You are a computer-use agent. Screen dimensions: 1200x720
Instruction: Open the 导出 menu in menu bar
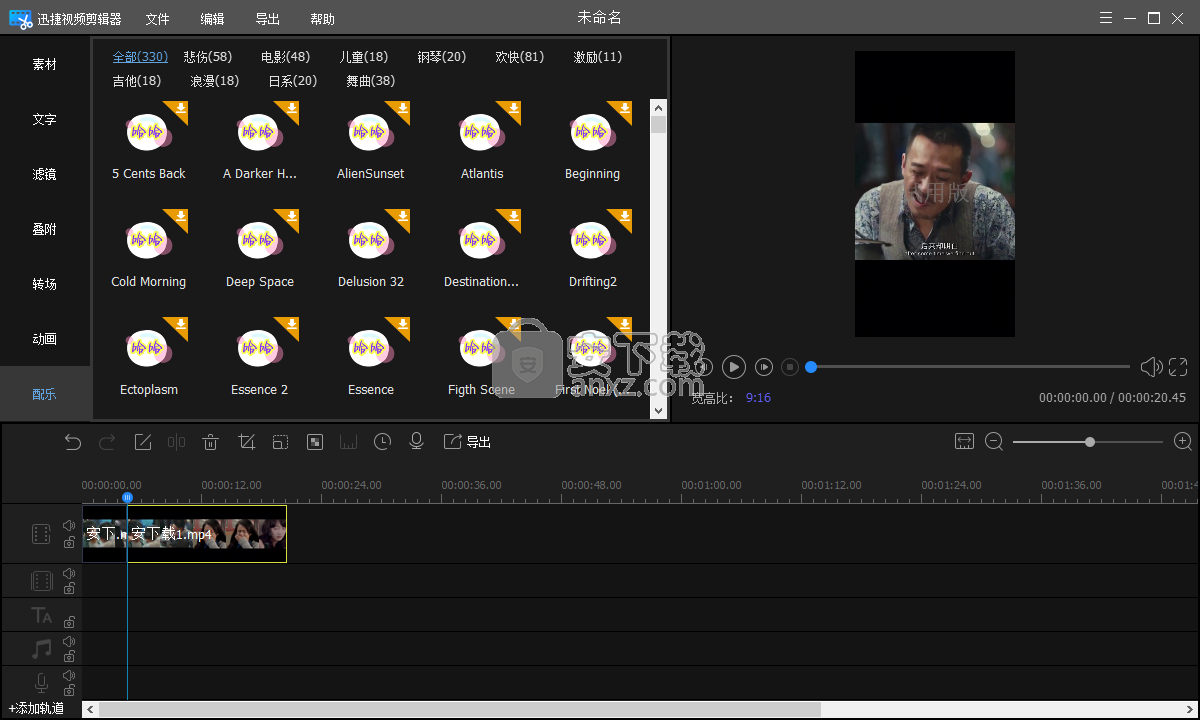[x=267, y=19]
